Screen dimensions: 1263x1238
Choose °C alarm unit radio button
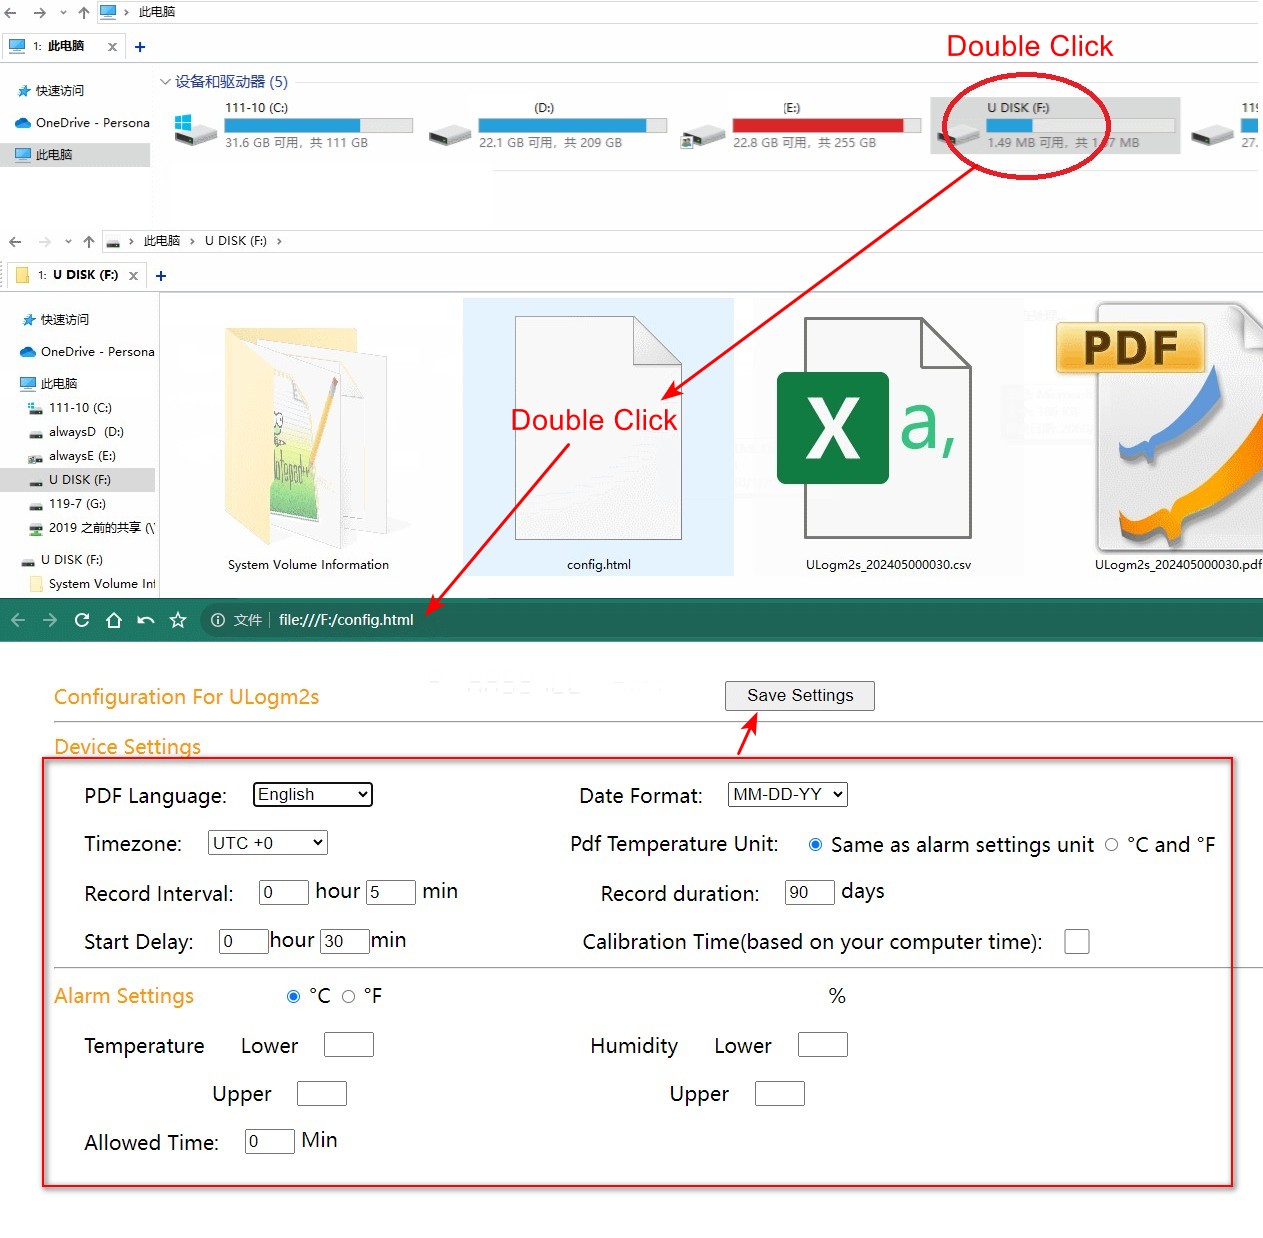pos(293,996)
